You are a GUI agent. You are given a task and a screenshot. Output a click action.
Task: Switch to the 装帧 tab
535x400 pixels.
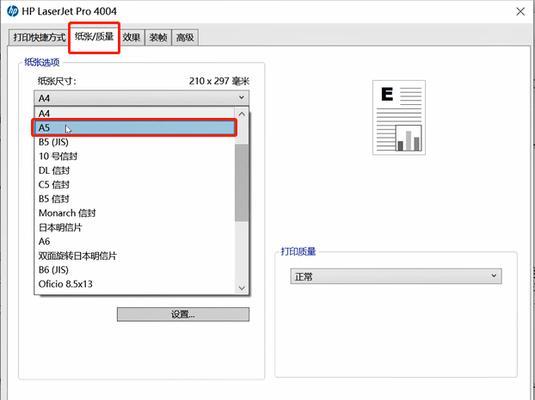(x=158, y=37)
